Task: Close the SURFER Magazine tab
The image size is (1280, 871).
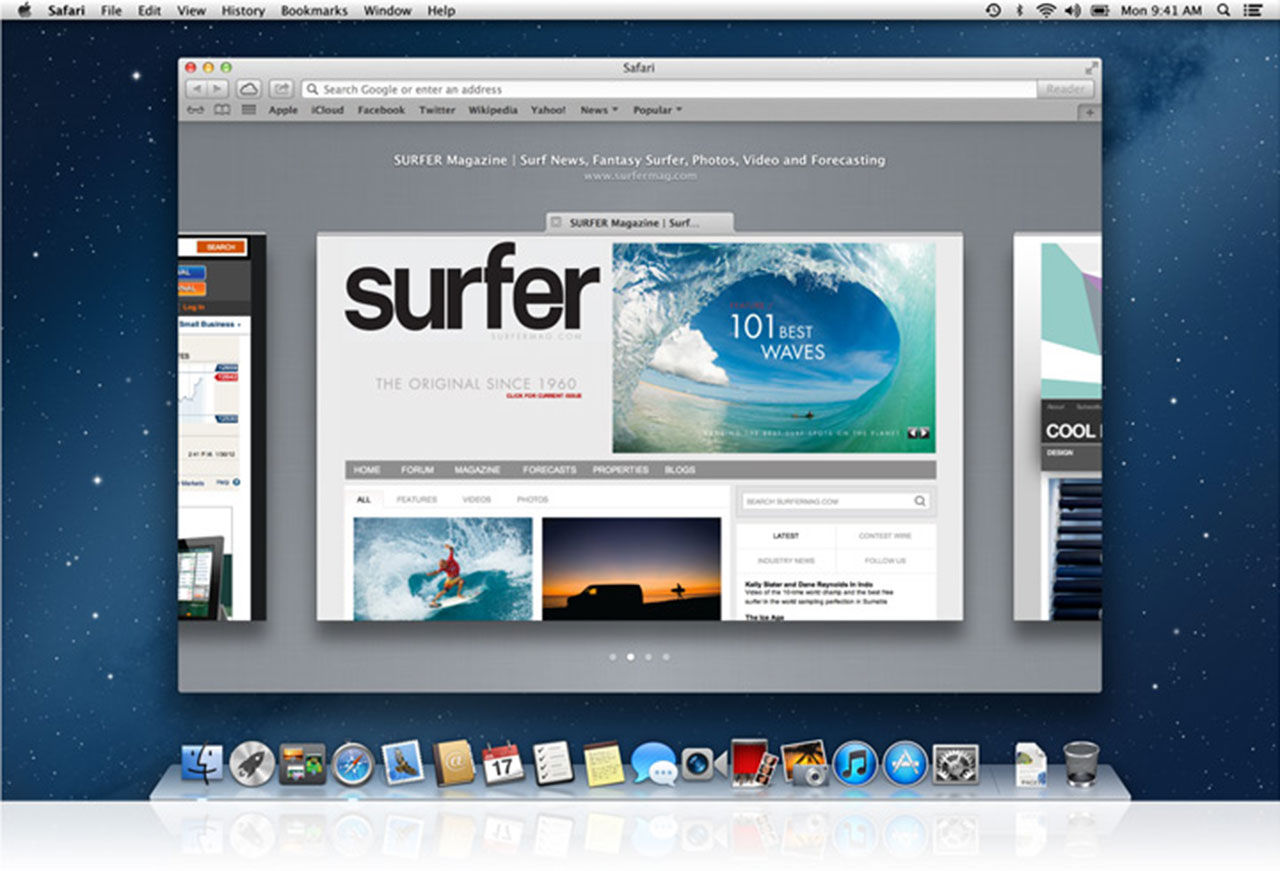Action: [556, 223]
